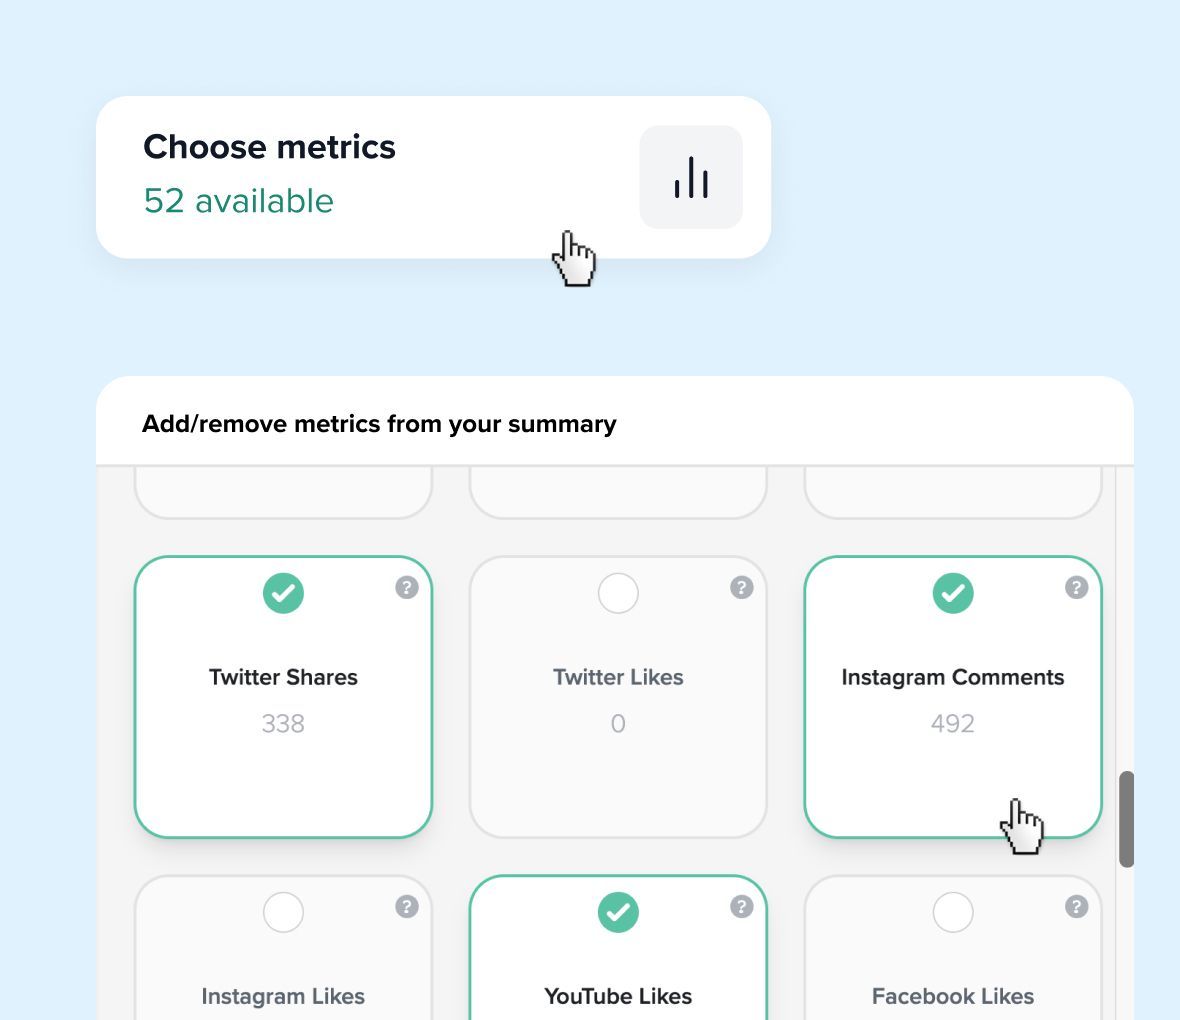This screenshot has width=1180, height=1020.
Task: Select the Facebook Likes card label
Action: tap(953, 997)
